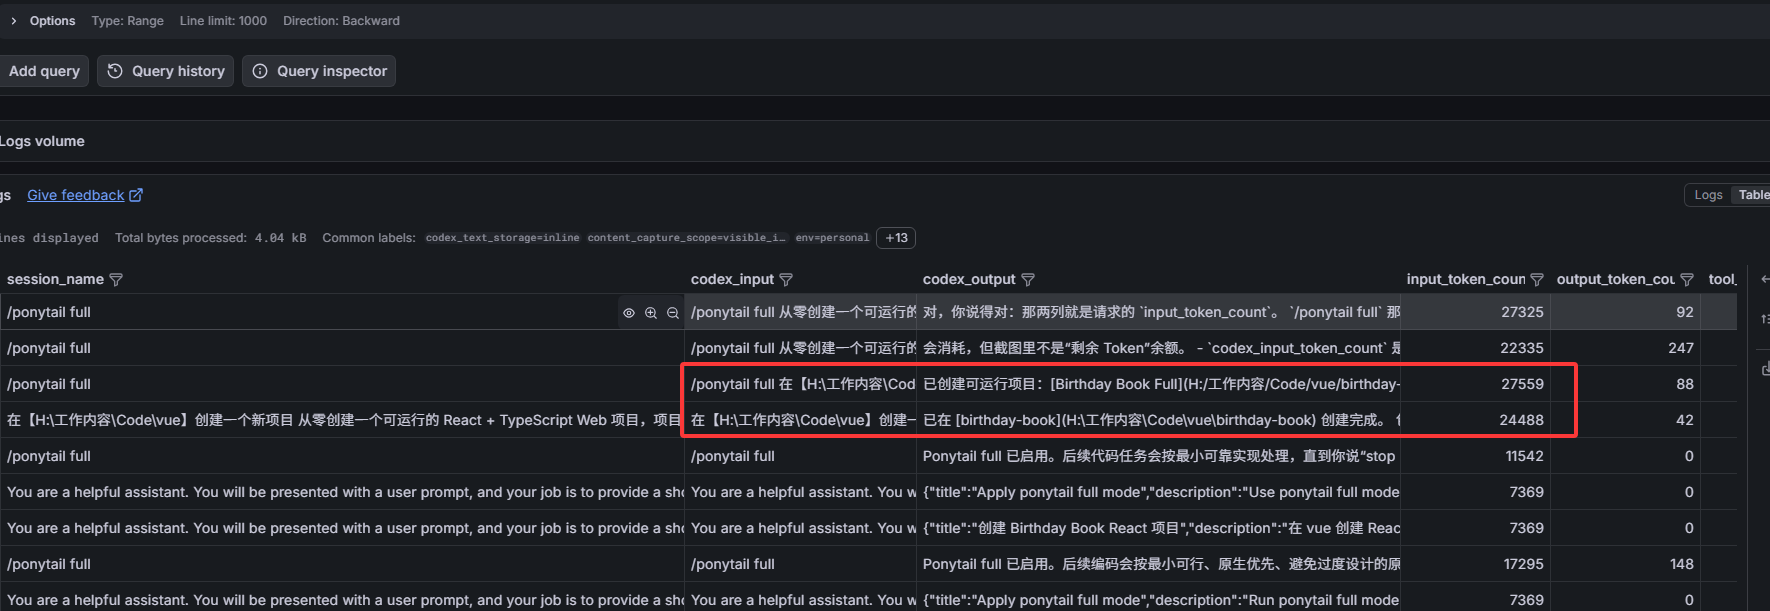
Task: Select the input token value 24488
Action: click(1522, 420)
